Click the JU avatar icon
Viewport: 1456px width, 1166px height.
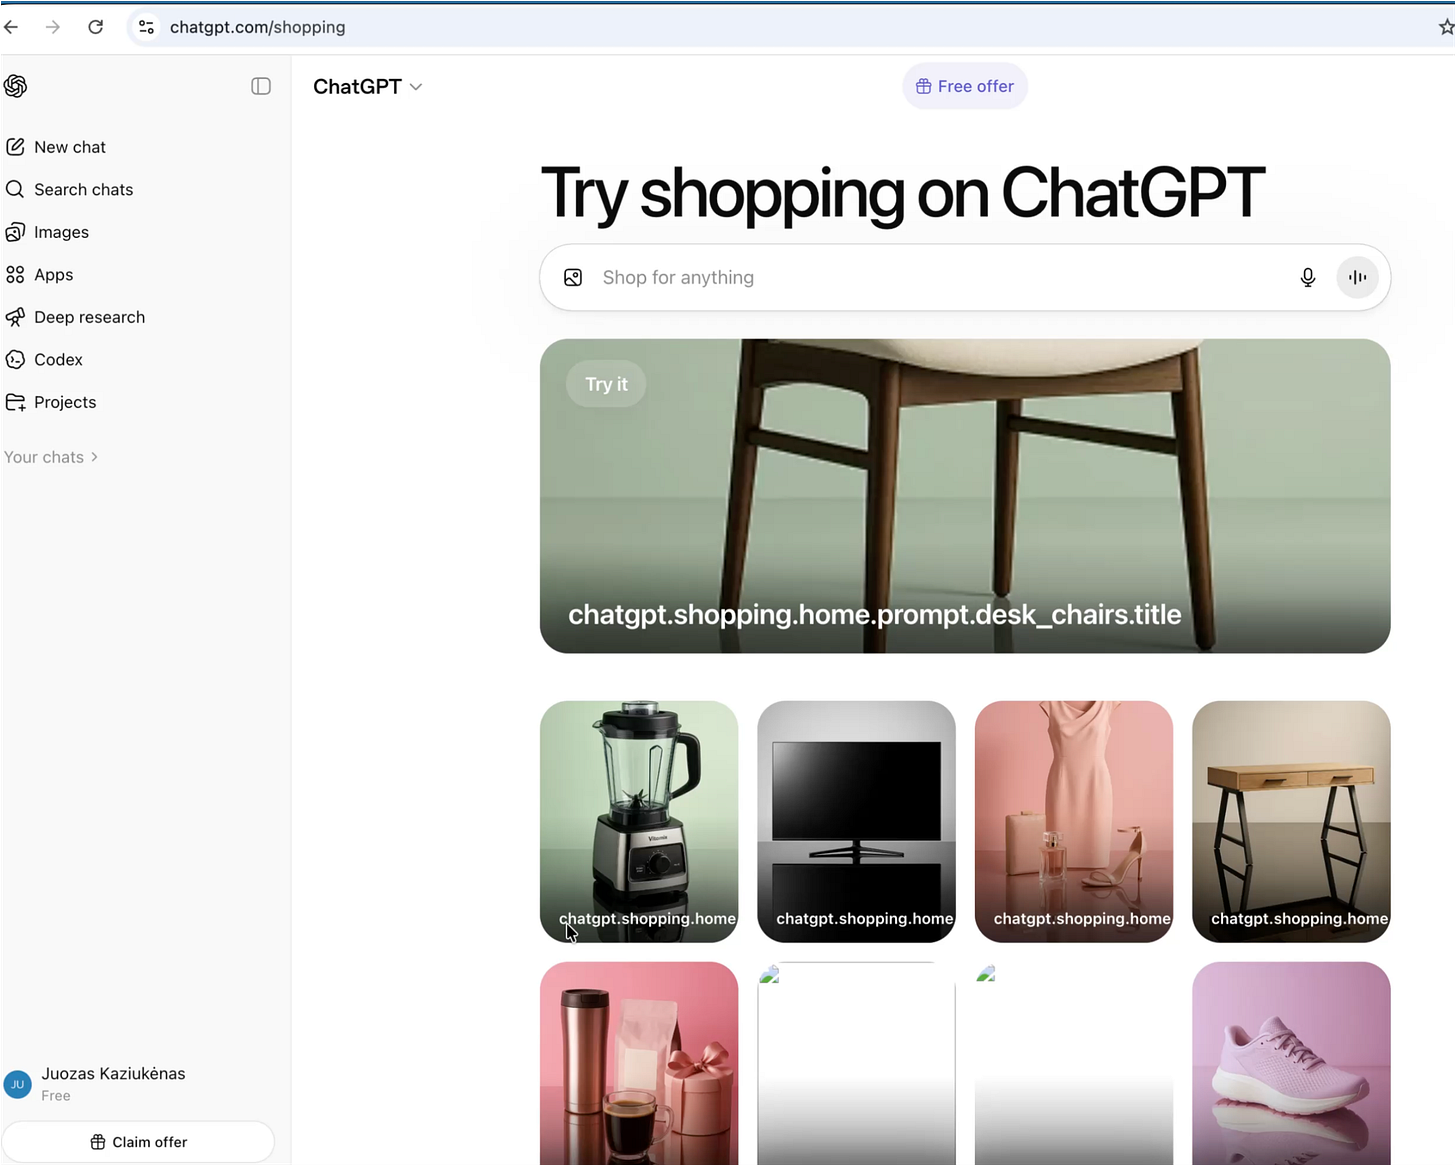[18, 1084]
